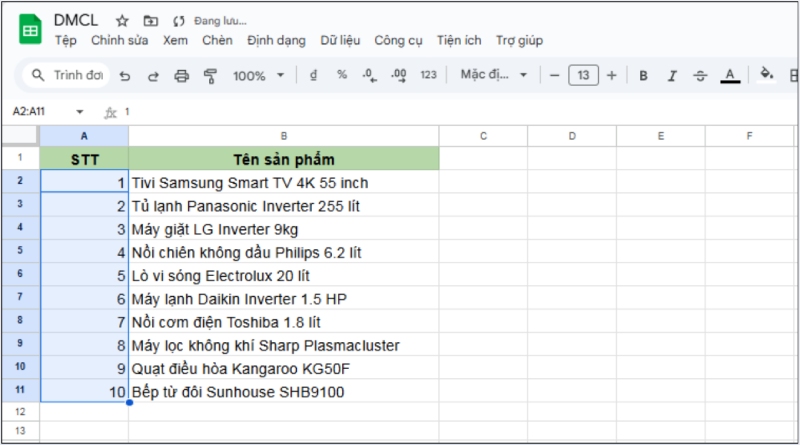Click the move to folder icon
The width and height of the screenshot is (800, 445).
150,20
